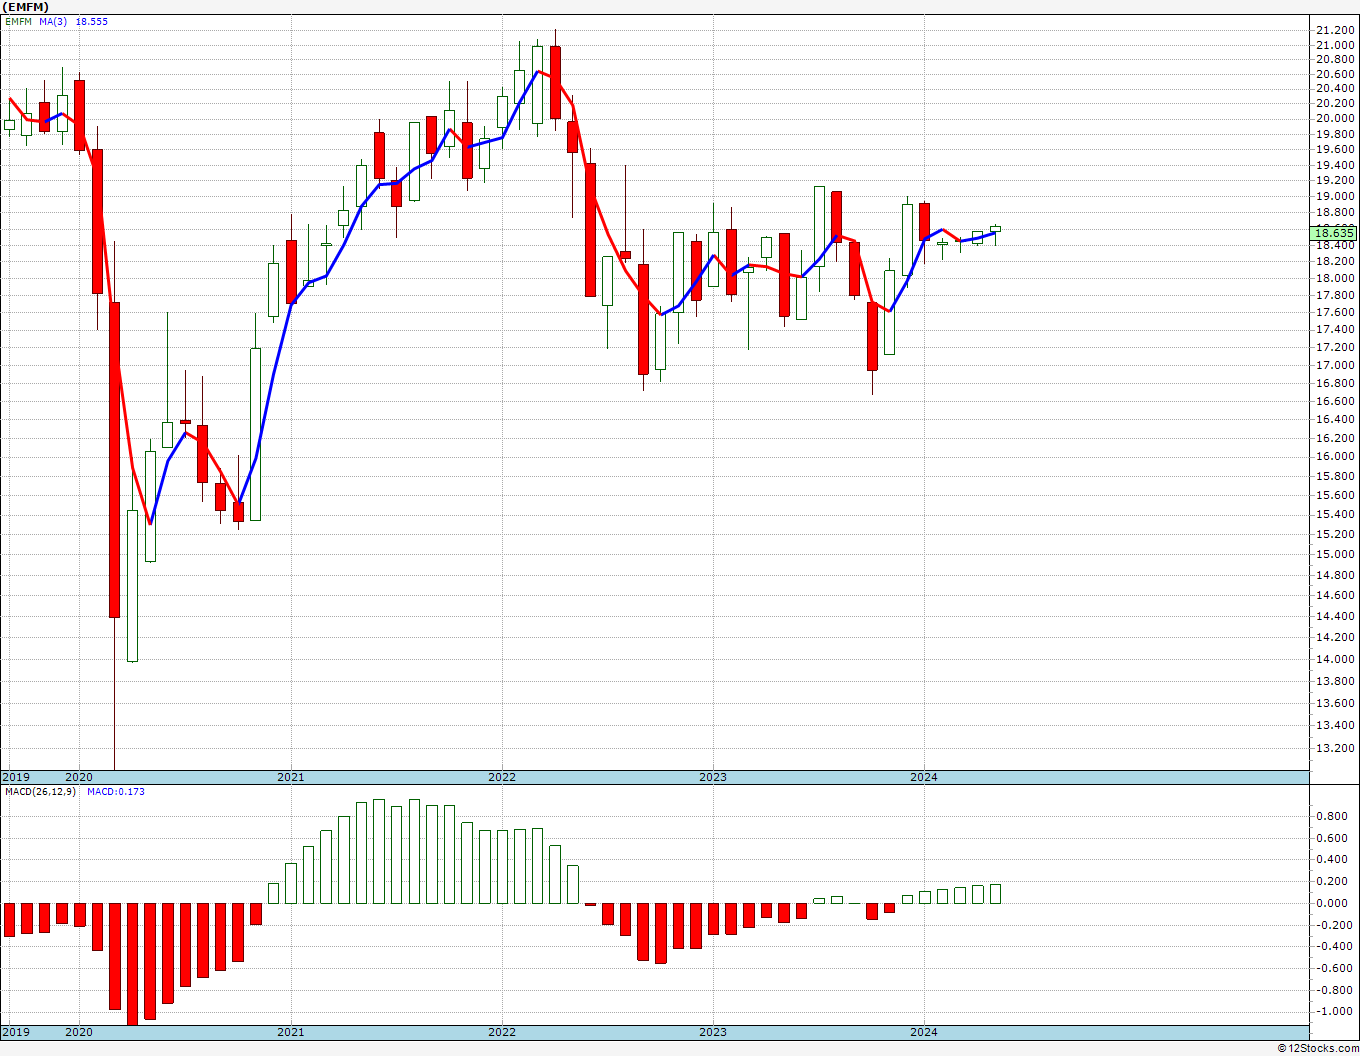
Task: Click the 20.400 price axis label
Action: (1336, 89)
